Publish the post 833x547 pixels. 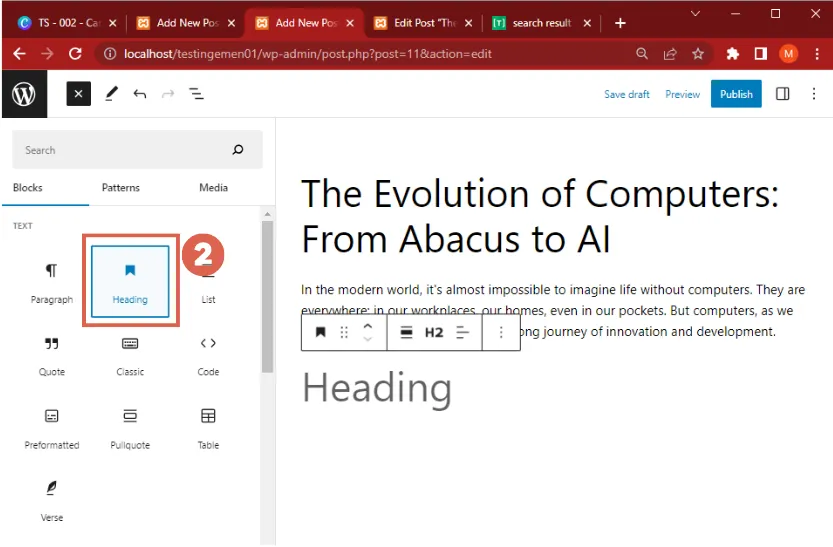pos(736,94)
